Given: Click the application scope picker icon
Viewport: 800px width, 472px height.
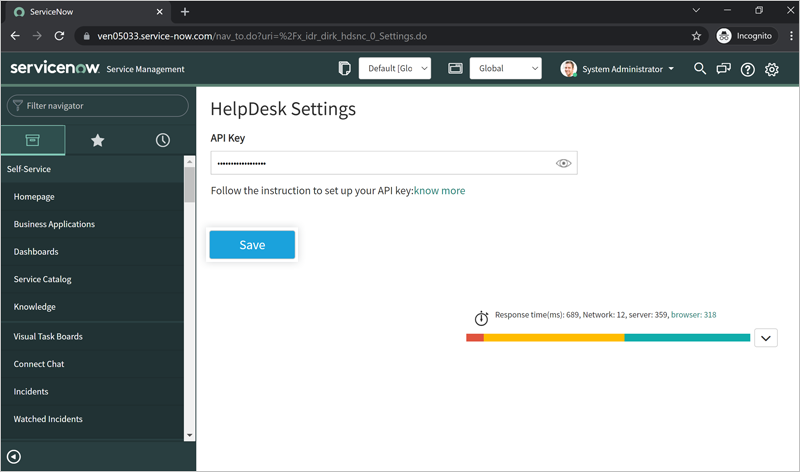Looking at the screenshot, I should point(455,69).
